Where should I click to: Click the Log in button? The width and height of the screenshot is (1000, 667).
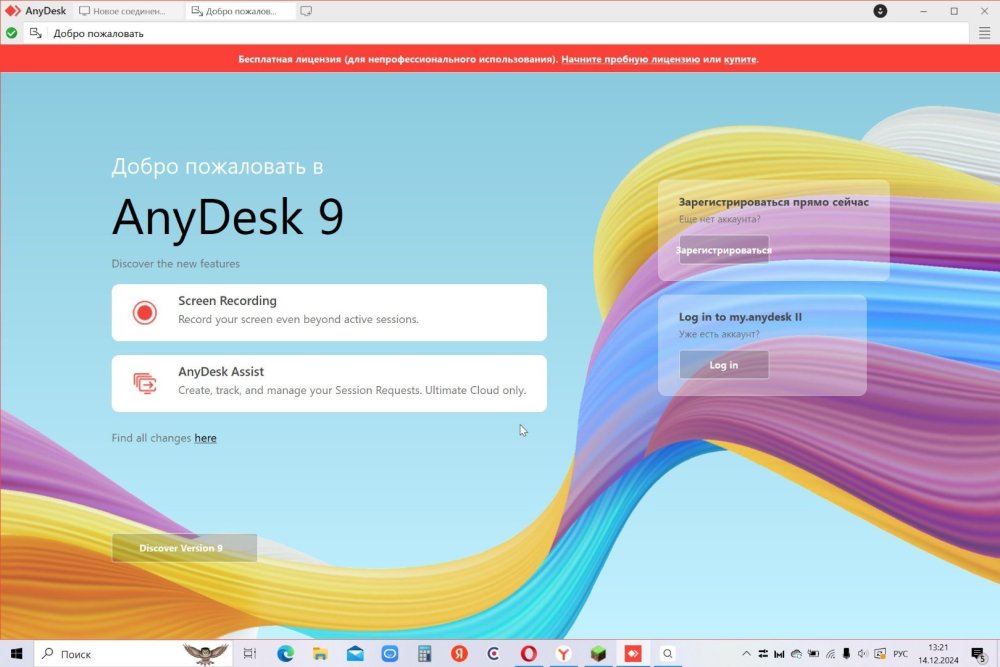724,365
